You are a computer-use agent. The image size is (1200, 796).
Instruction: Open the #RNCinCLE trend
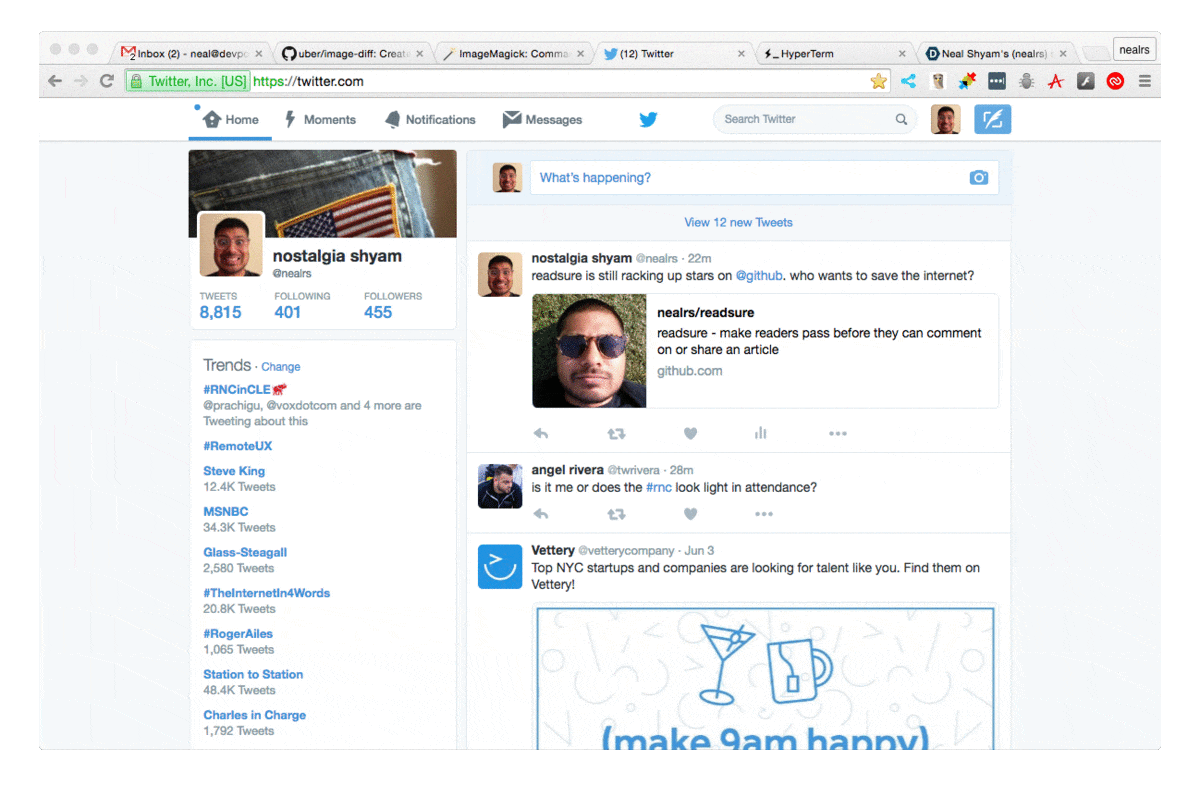coord(237,390)
